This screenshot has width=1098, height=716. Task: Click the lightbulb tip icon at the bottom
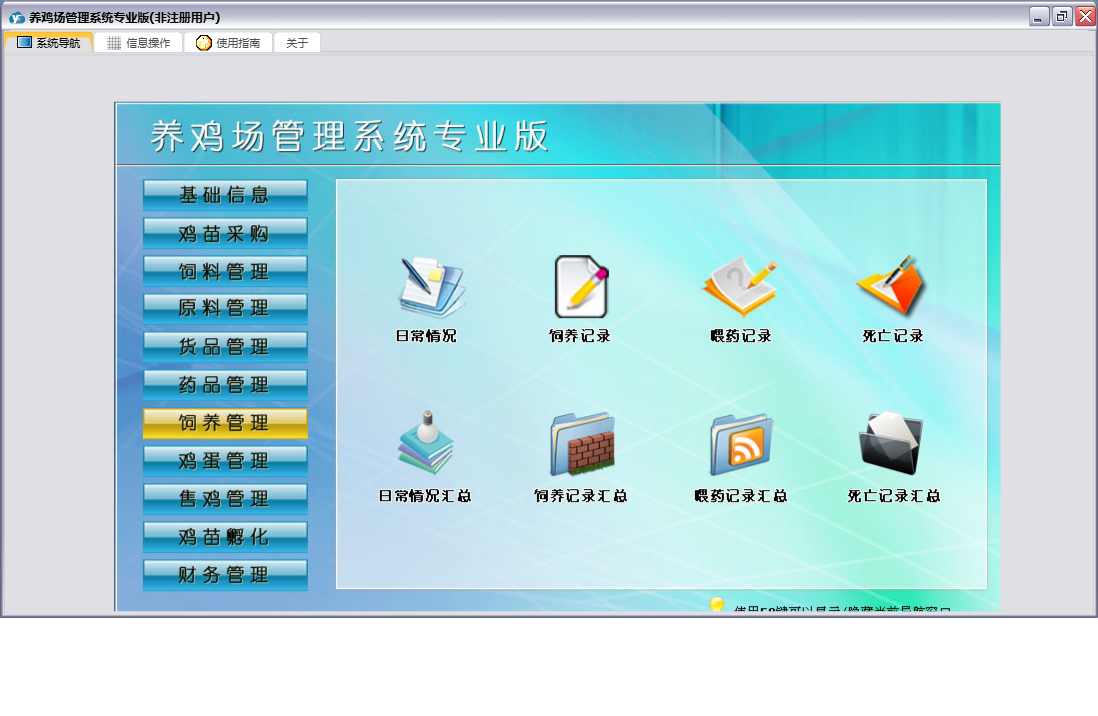716,604
